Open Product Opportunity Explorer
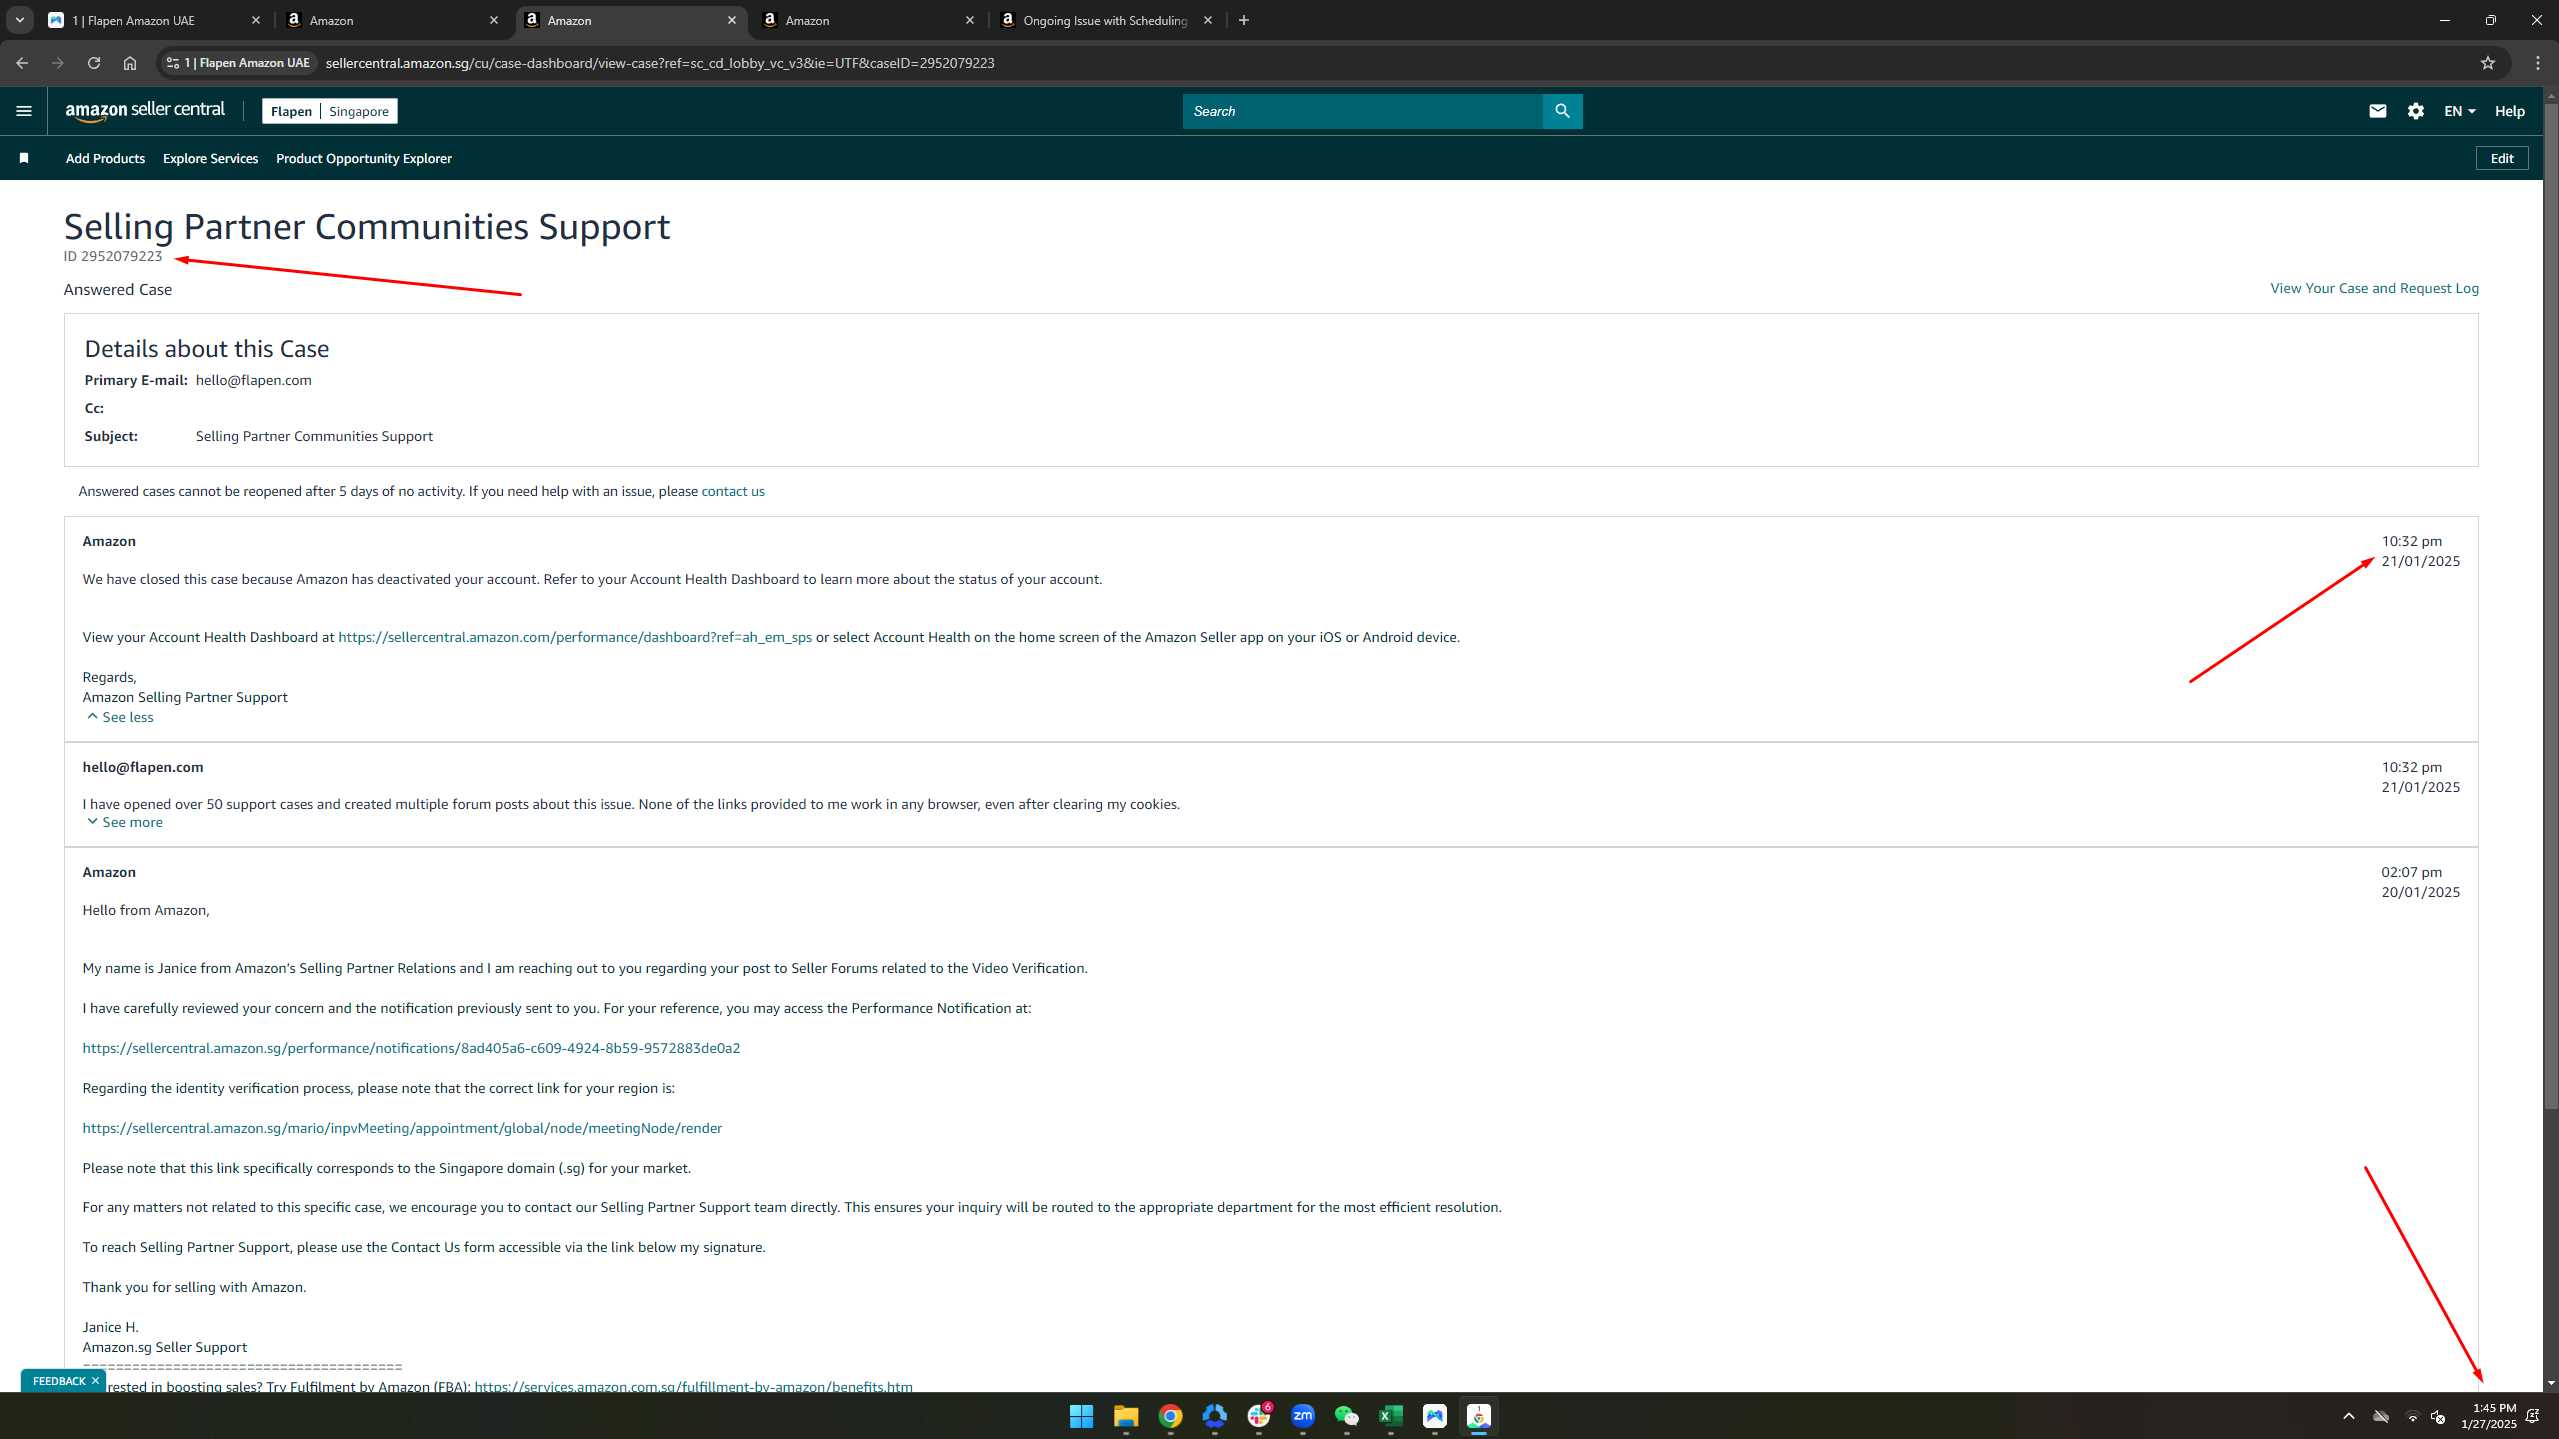The image size is (2559, 1439). [x=364, y=158]
